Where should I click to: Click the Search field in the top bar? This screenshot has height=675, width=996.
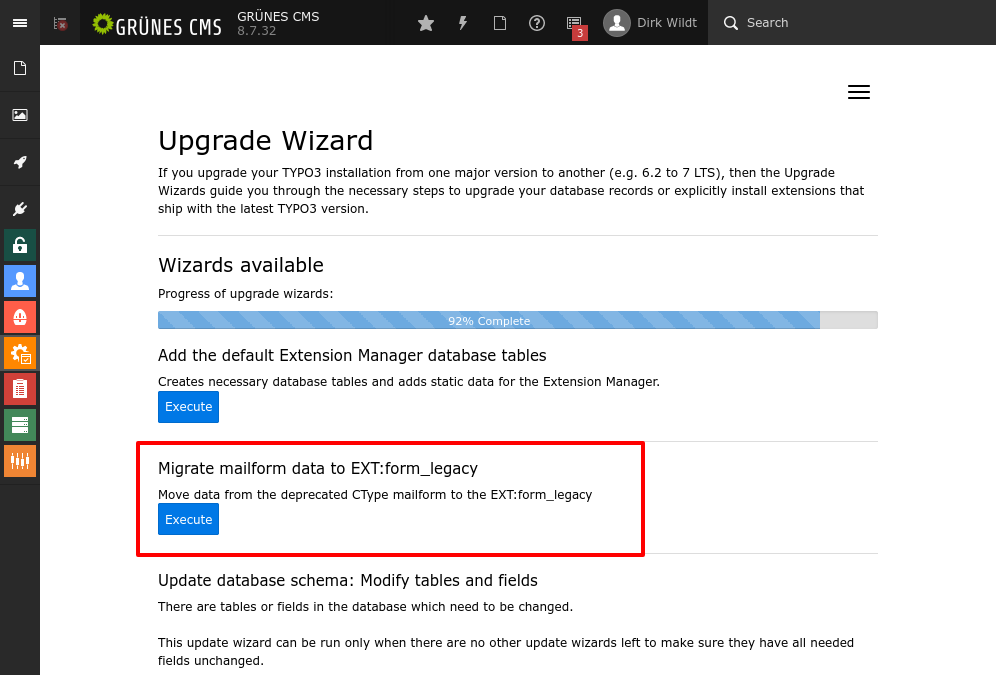click(x=851, y=23)
